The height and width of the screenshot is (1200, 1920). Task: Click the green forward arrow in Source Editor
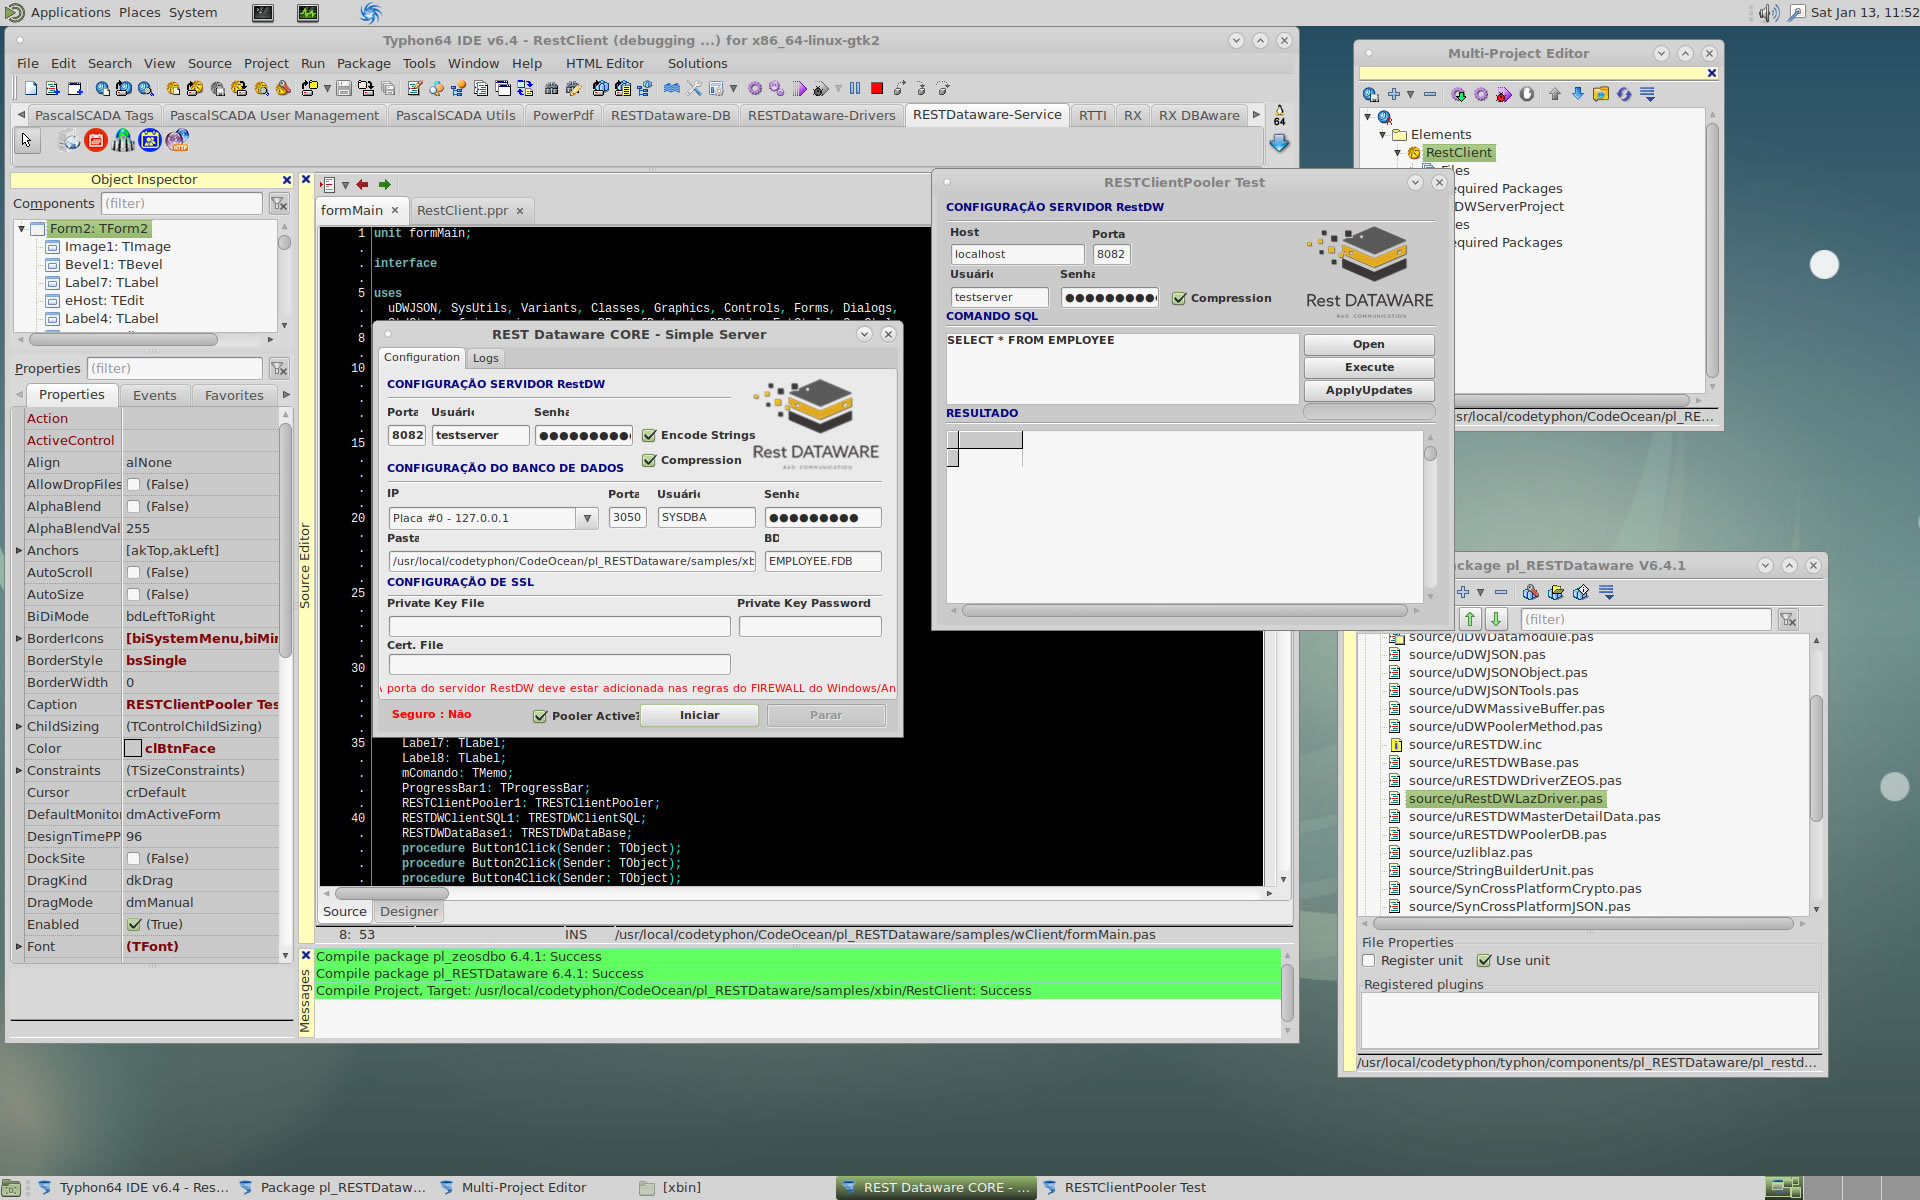click(384, 185)
